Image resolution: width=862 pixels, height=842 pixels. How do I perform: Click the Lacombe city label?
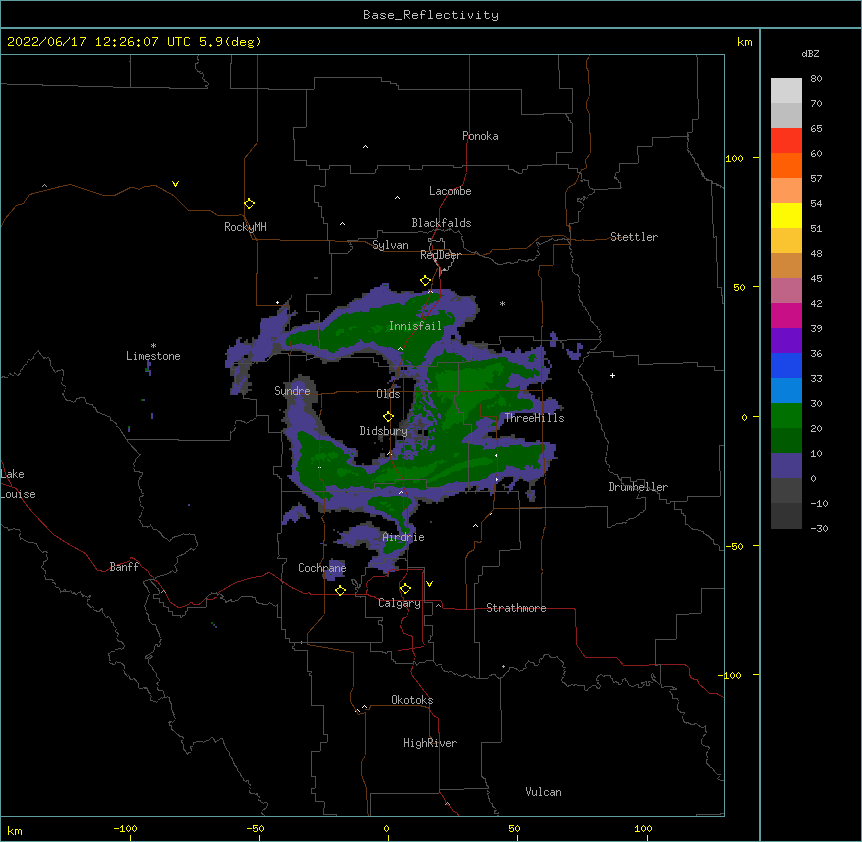pos(450,191)
